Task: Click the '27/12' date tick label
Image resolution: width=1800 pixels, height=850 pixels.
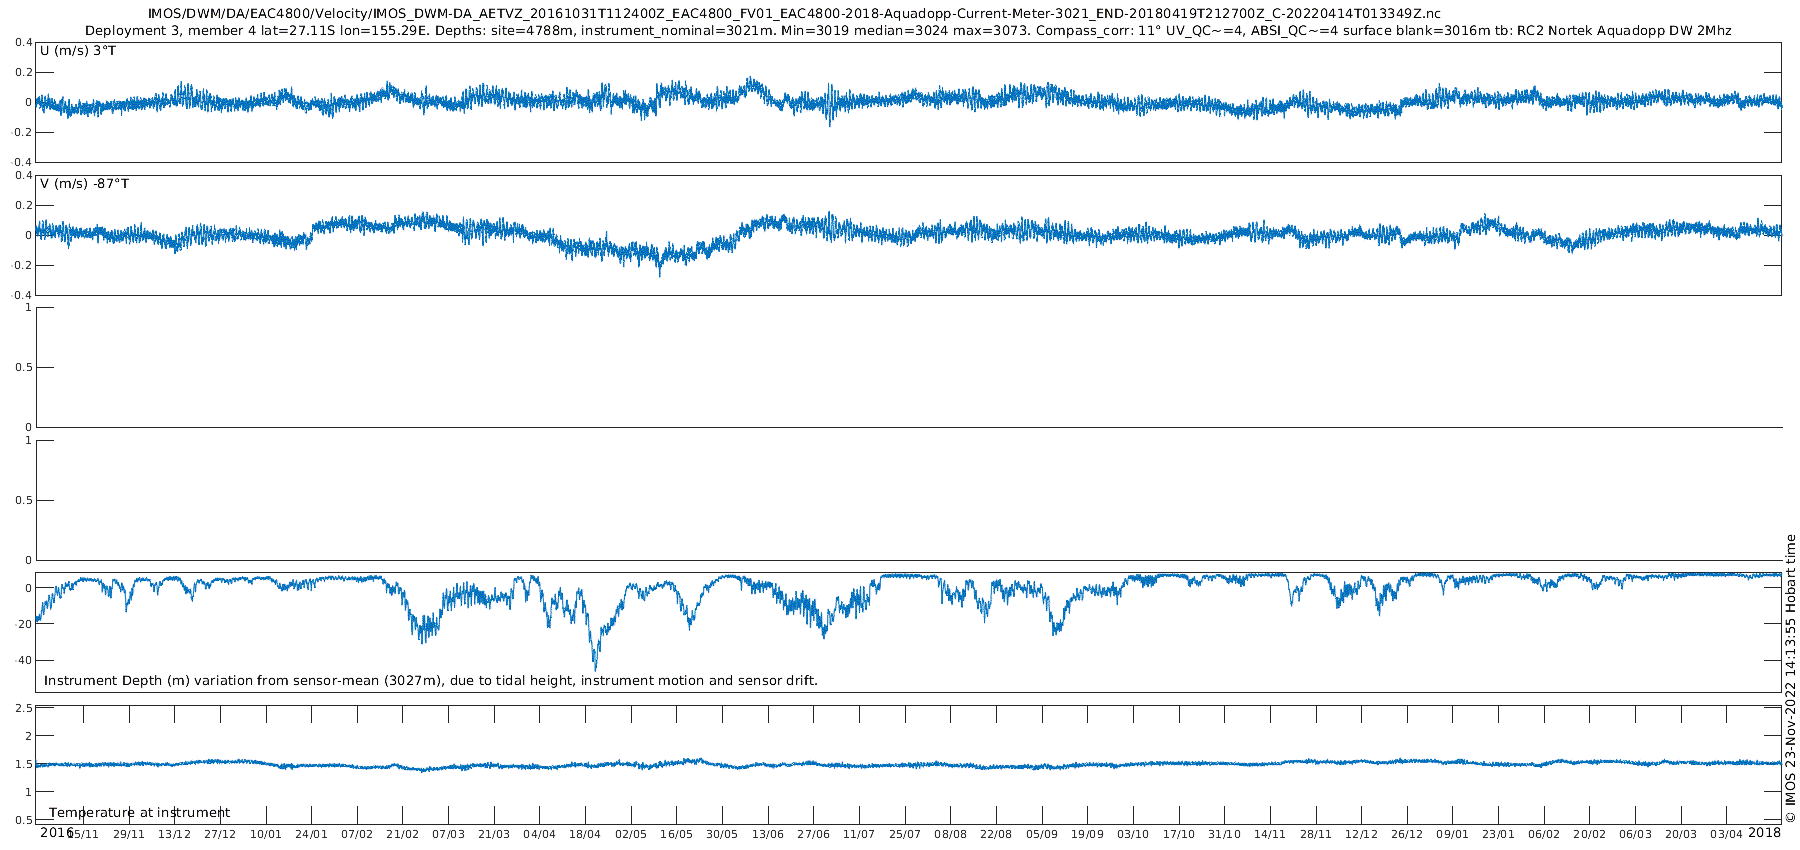Action: 220,834
